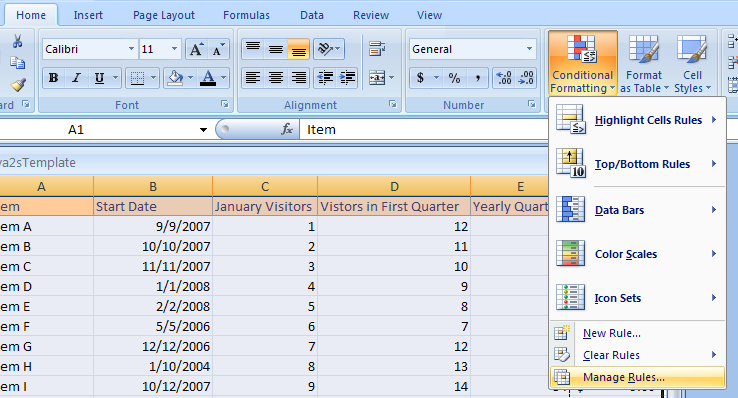Expand Icon Sets submenu

coord(637,298)
